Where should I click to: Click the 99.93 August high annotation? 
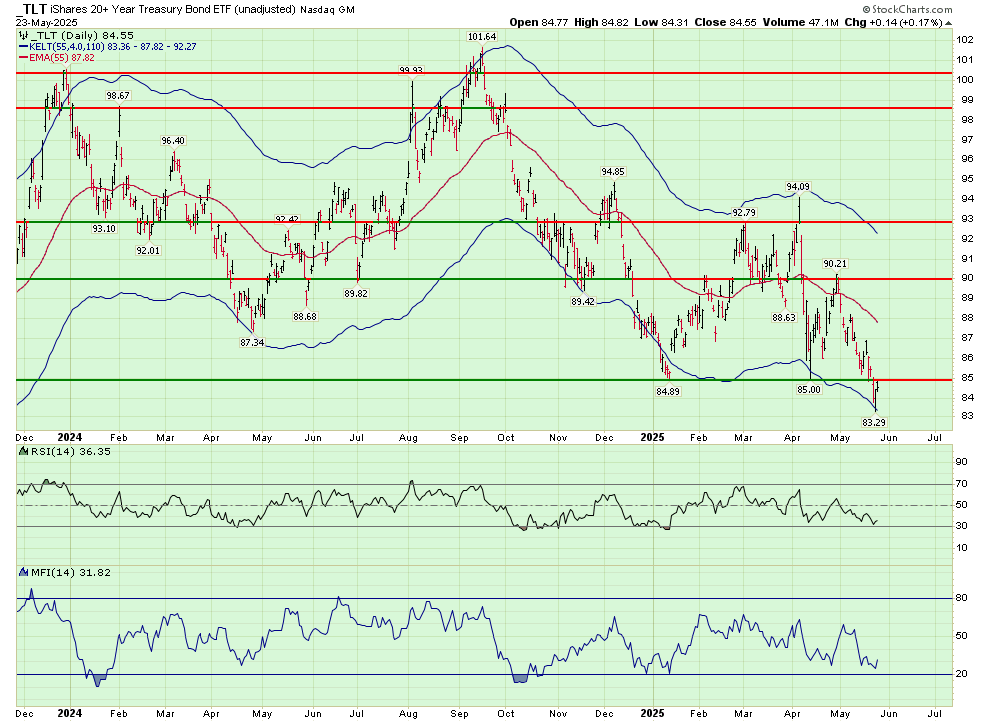(x=412, y=70)
